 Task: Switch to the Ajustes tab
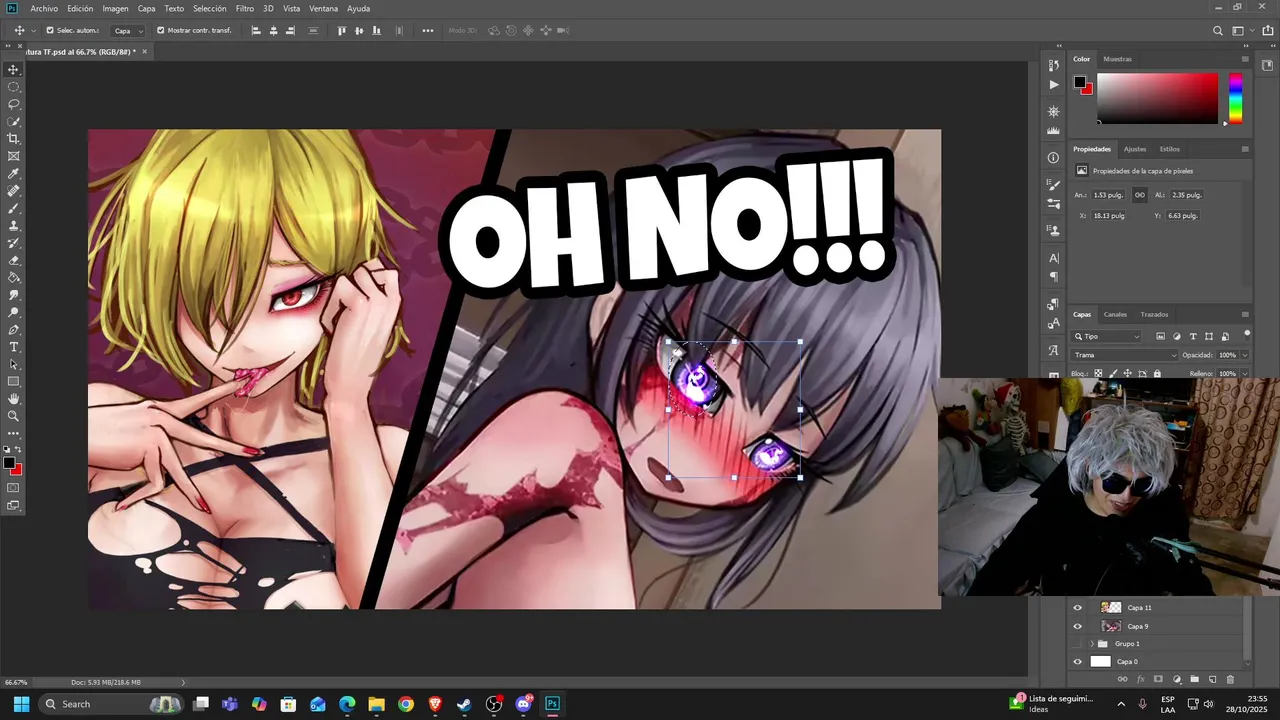coord(1135,149)
